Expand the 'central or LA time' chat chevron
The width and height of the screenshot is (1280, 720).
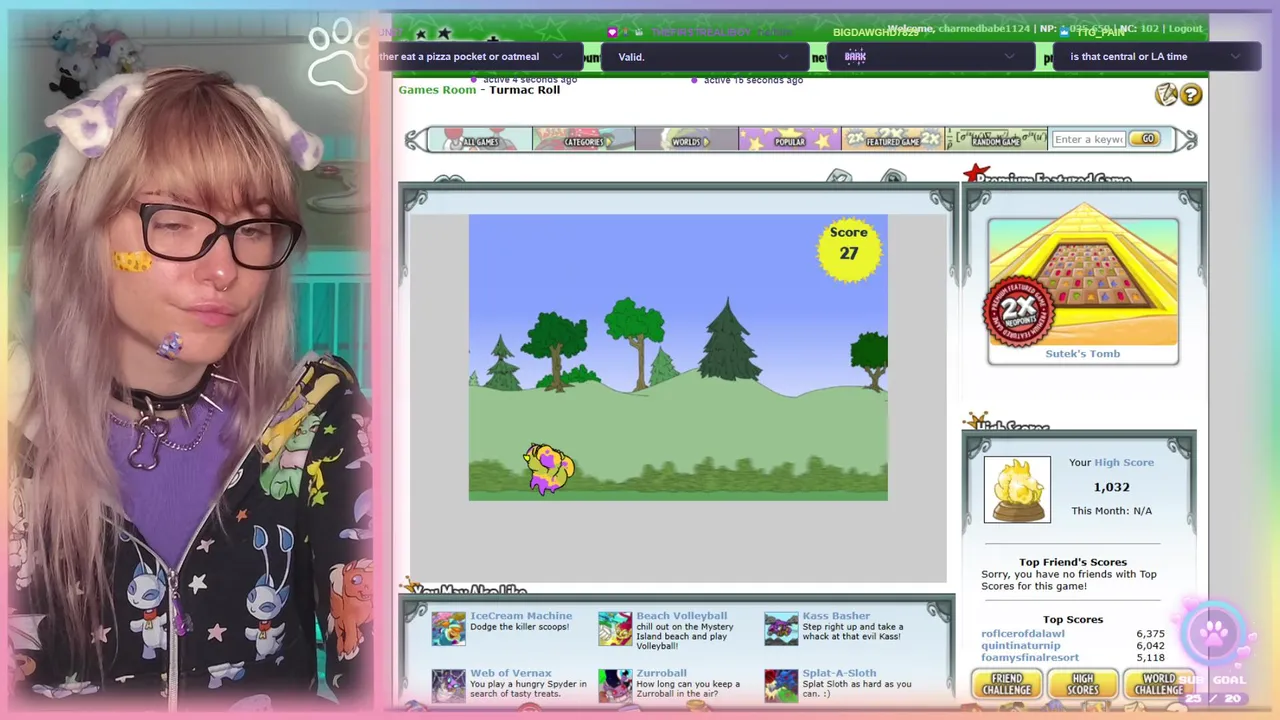1235,57
